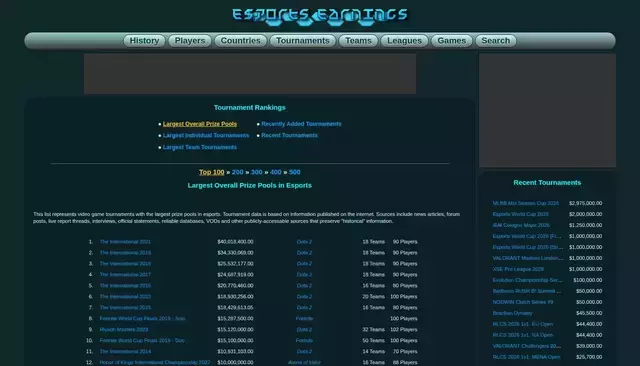Go to the 200 ranking page
This screenshot has height=366, width=640.
(x=238, y=172)
